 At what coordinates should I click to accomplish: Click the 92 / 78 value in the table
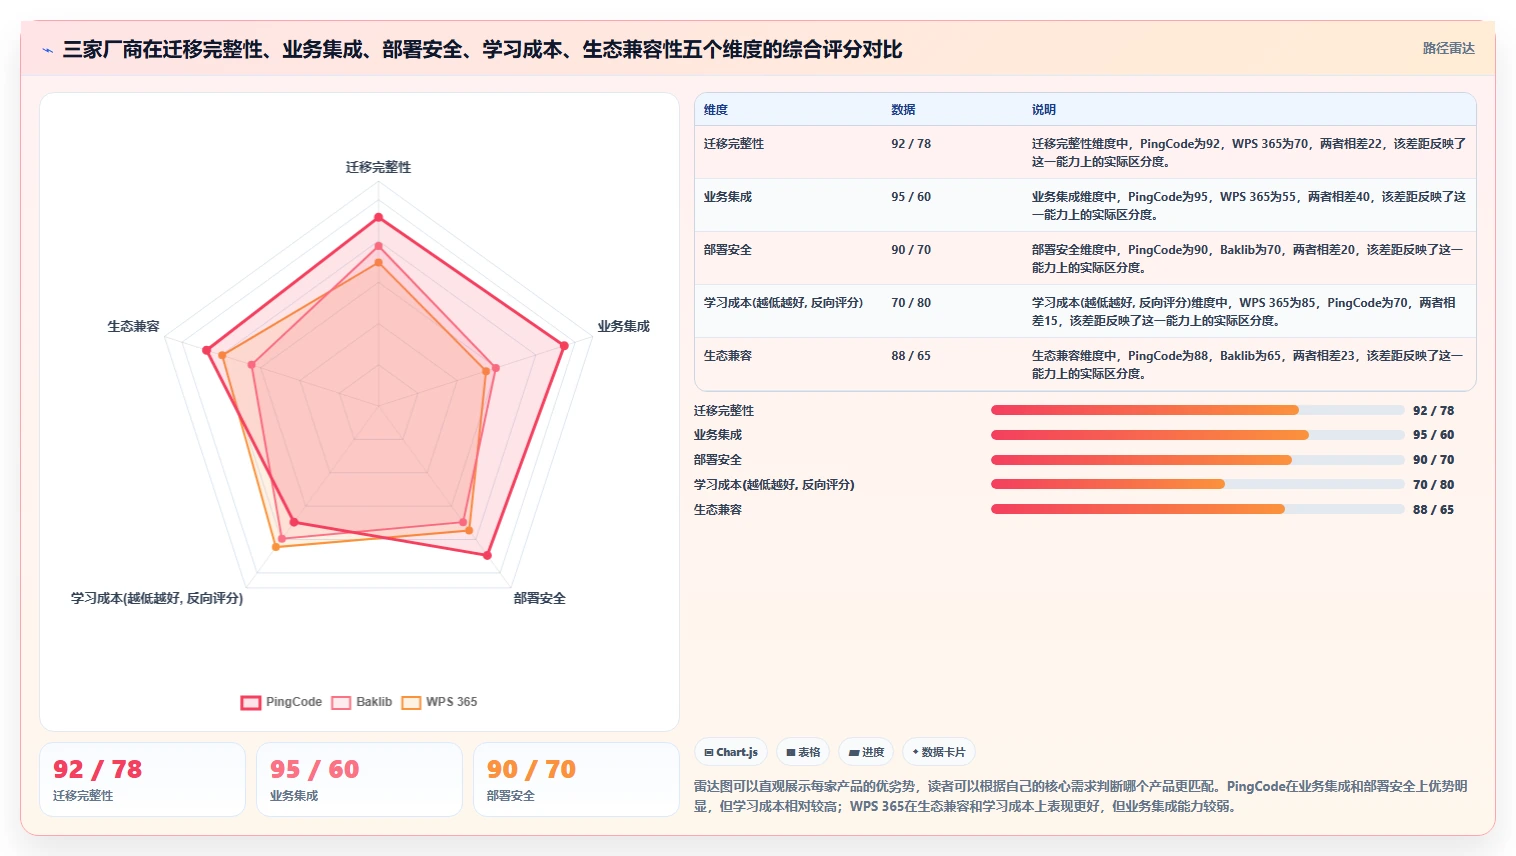pos(911,144)
